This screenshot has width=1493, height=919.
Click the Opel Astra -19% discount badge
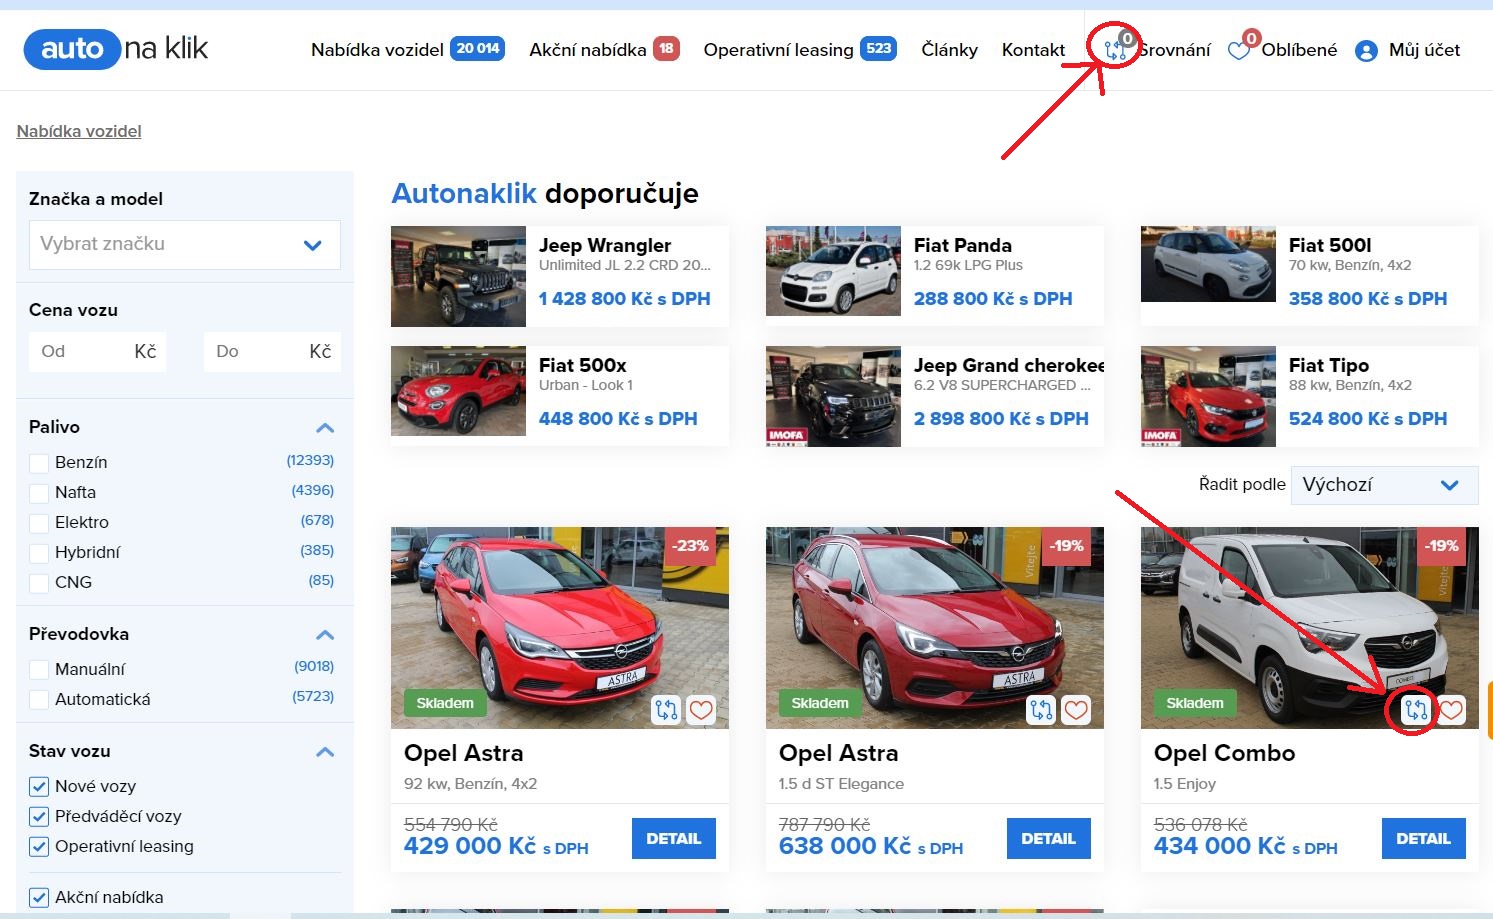(x=1066, y=546)
